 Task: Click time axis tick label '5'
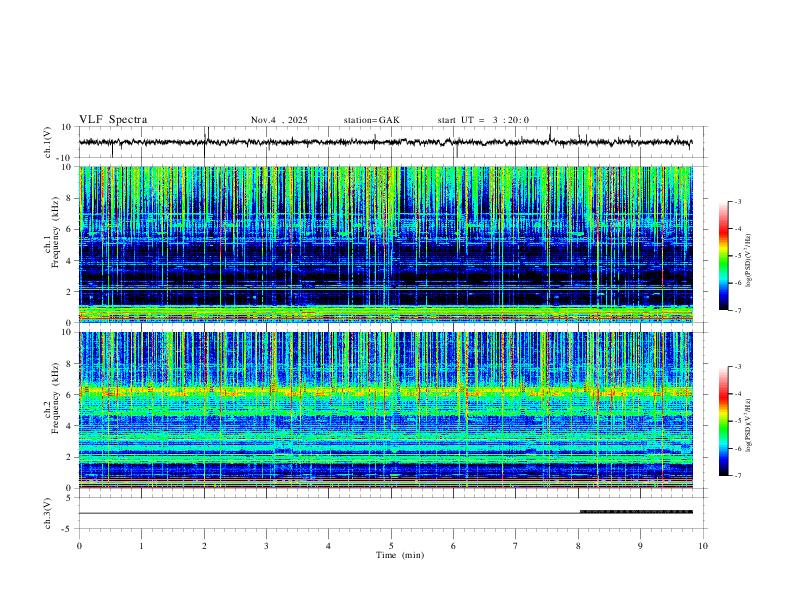(391, 546)
